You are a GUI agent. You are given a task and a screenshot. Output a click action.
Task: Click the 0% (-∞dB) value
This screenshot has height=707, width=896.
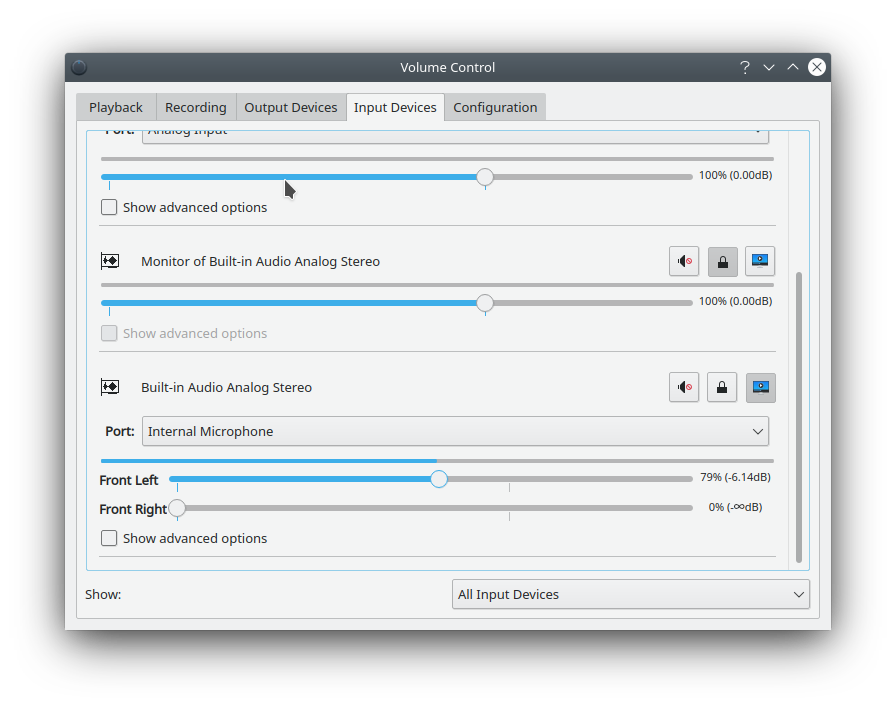coord(735,507)
